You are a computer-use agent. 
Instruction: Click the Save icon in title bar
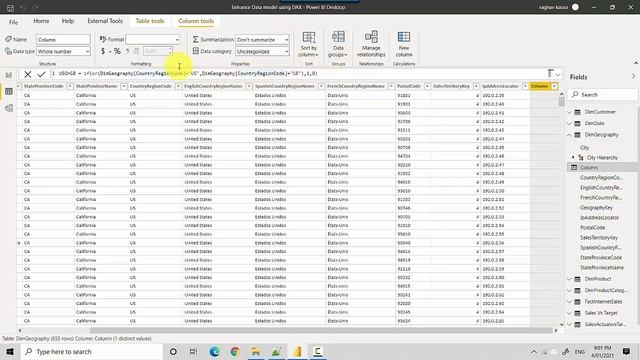tap(10, 7)
